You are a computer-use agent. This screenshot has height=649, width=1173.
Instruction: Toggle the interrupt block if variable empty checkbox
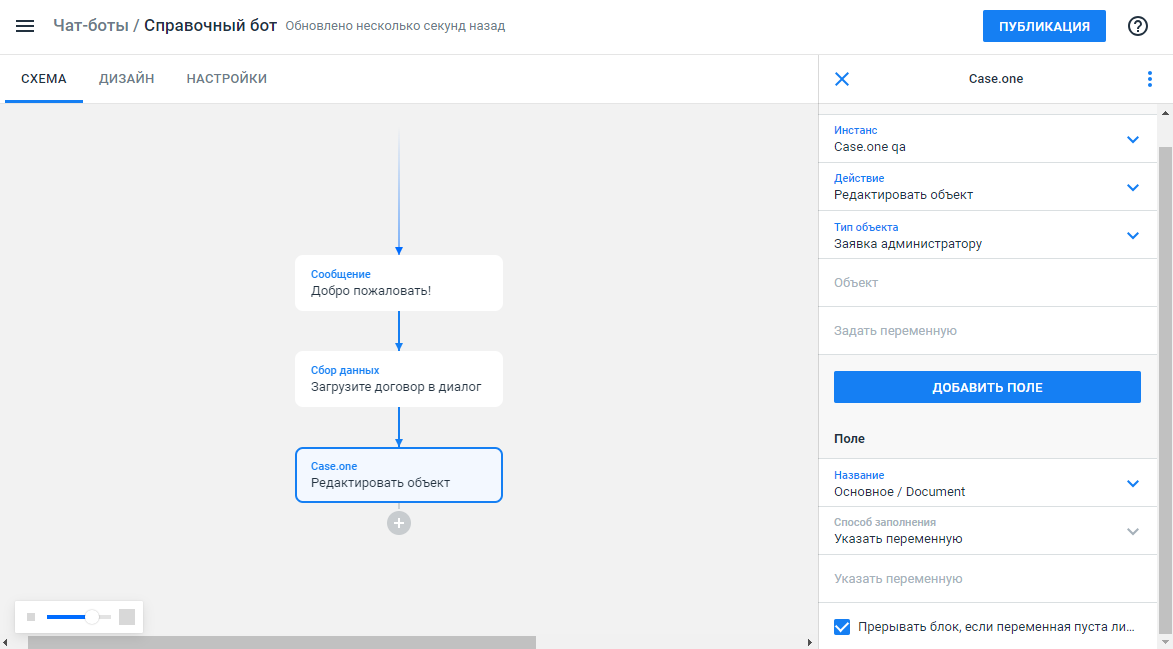coord(842,627)
